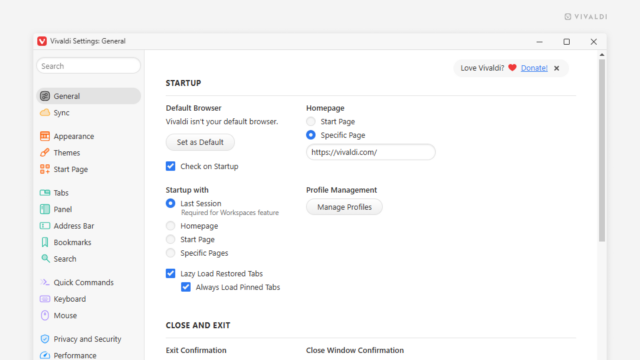Select Start Page as Homepage option
Image resolution: width=640 pixels, height=360 pixels.
[x=311, y=121]
